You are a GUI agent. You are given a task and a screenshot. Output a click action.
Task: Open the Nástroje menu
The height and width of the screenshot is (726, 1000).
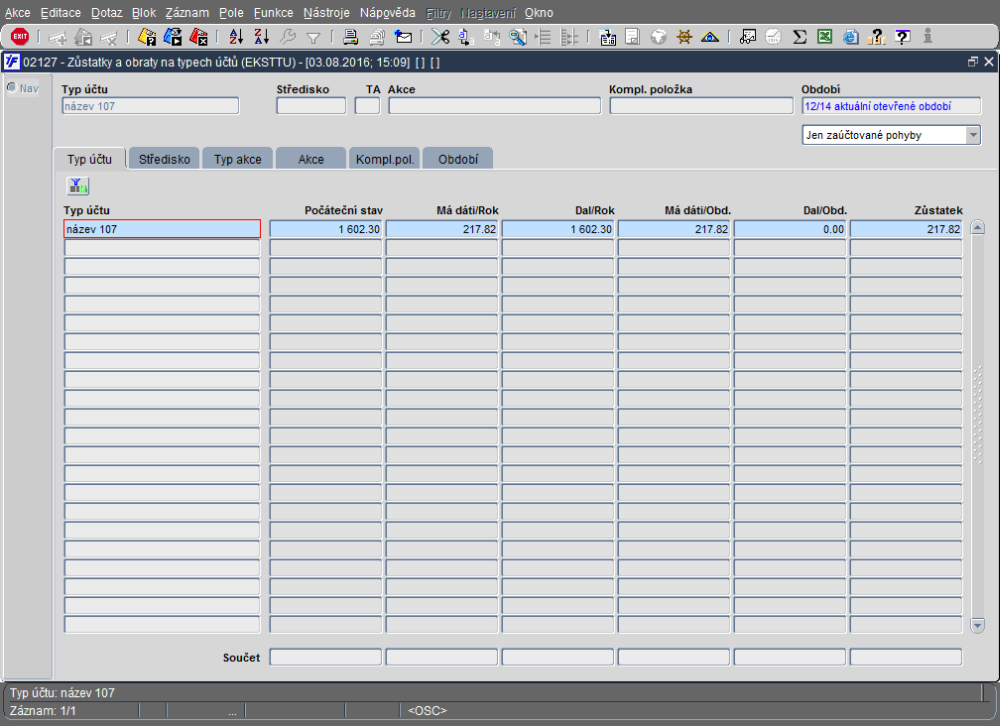[x=327, y=13]
